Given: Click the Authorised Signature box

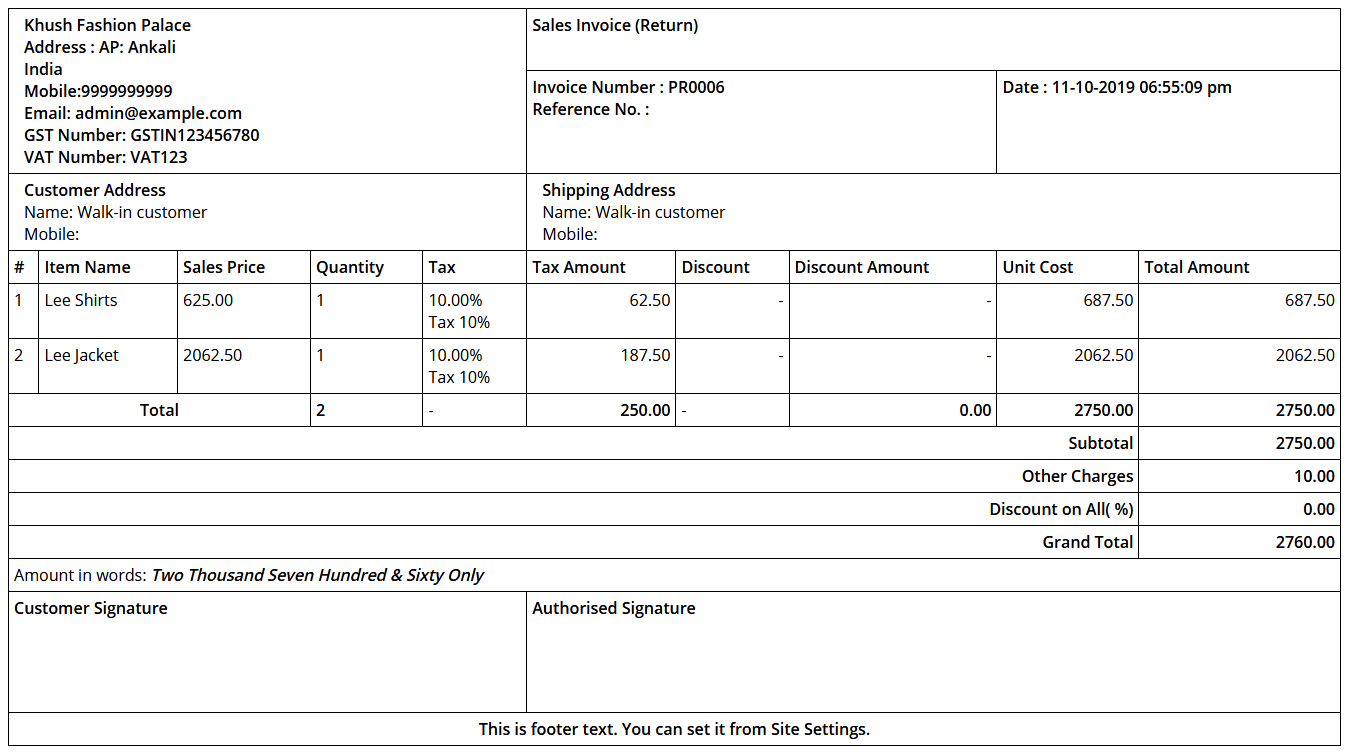Looking at the screenshot, I should pos(932,651).
